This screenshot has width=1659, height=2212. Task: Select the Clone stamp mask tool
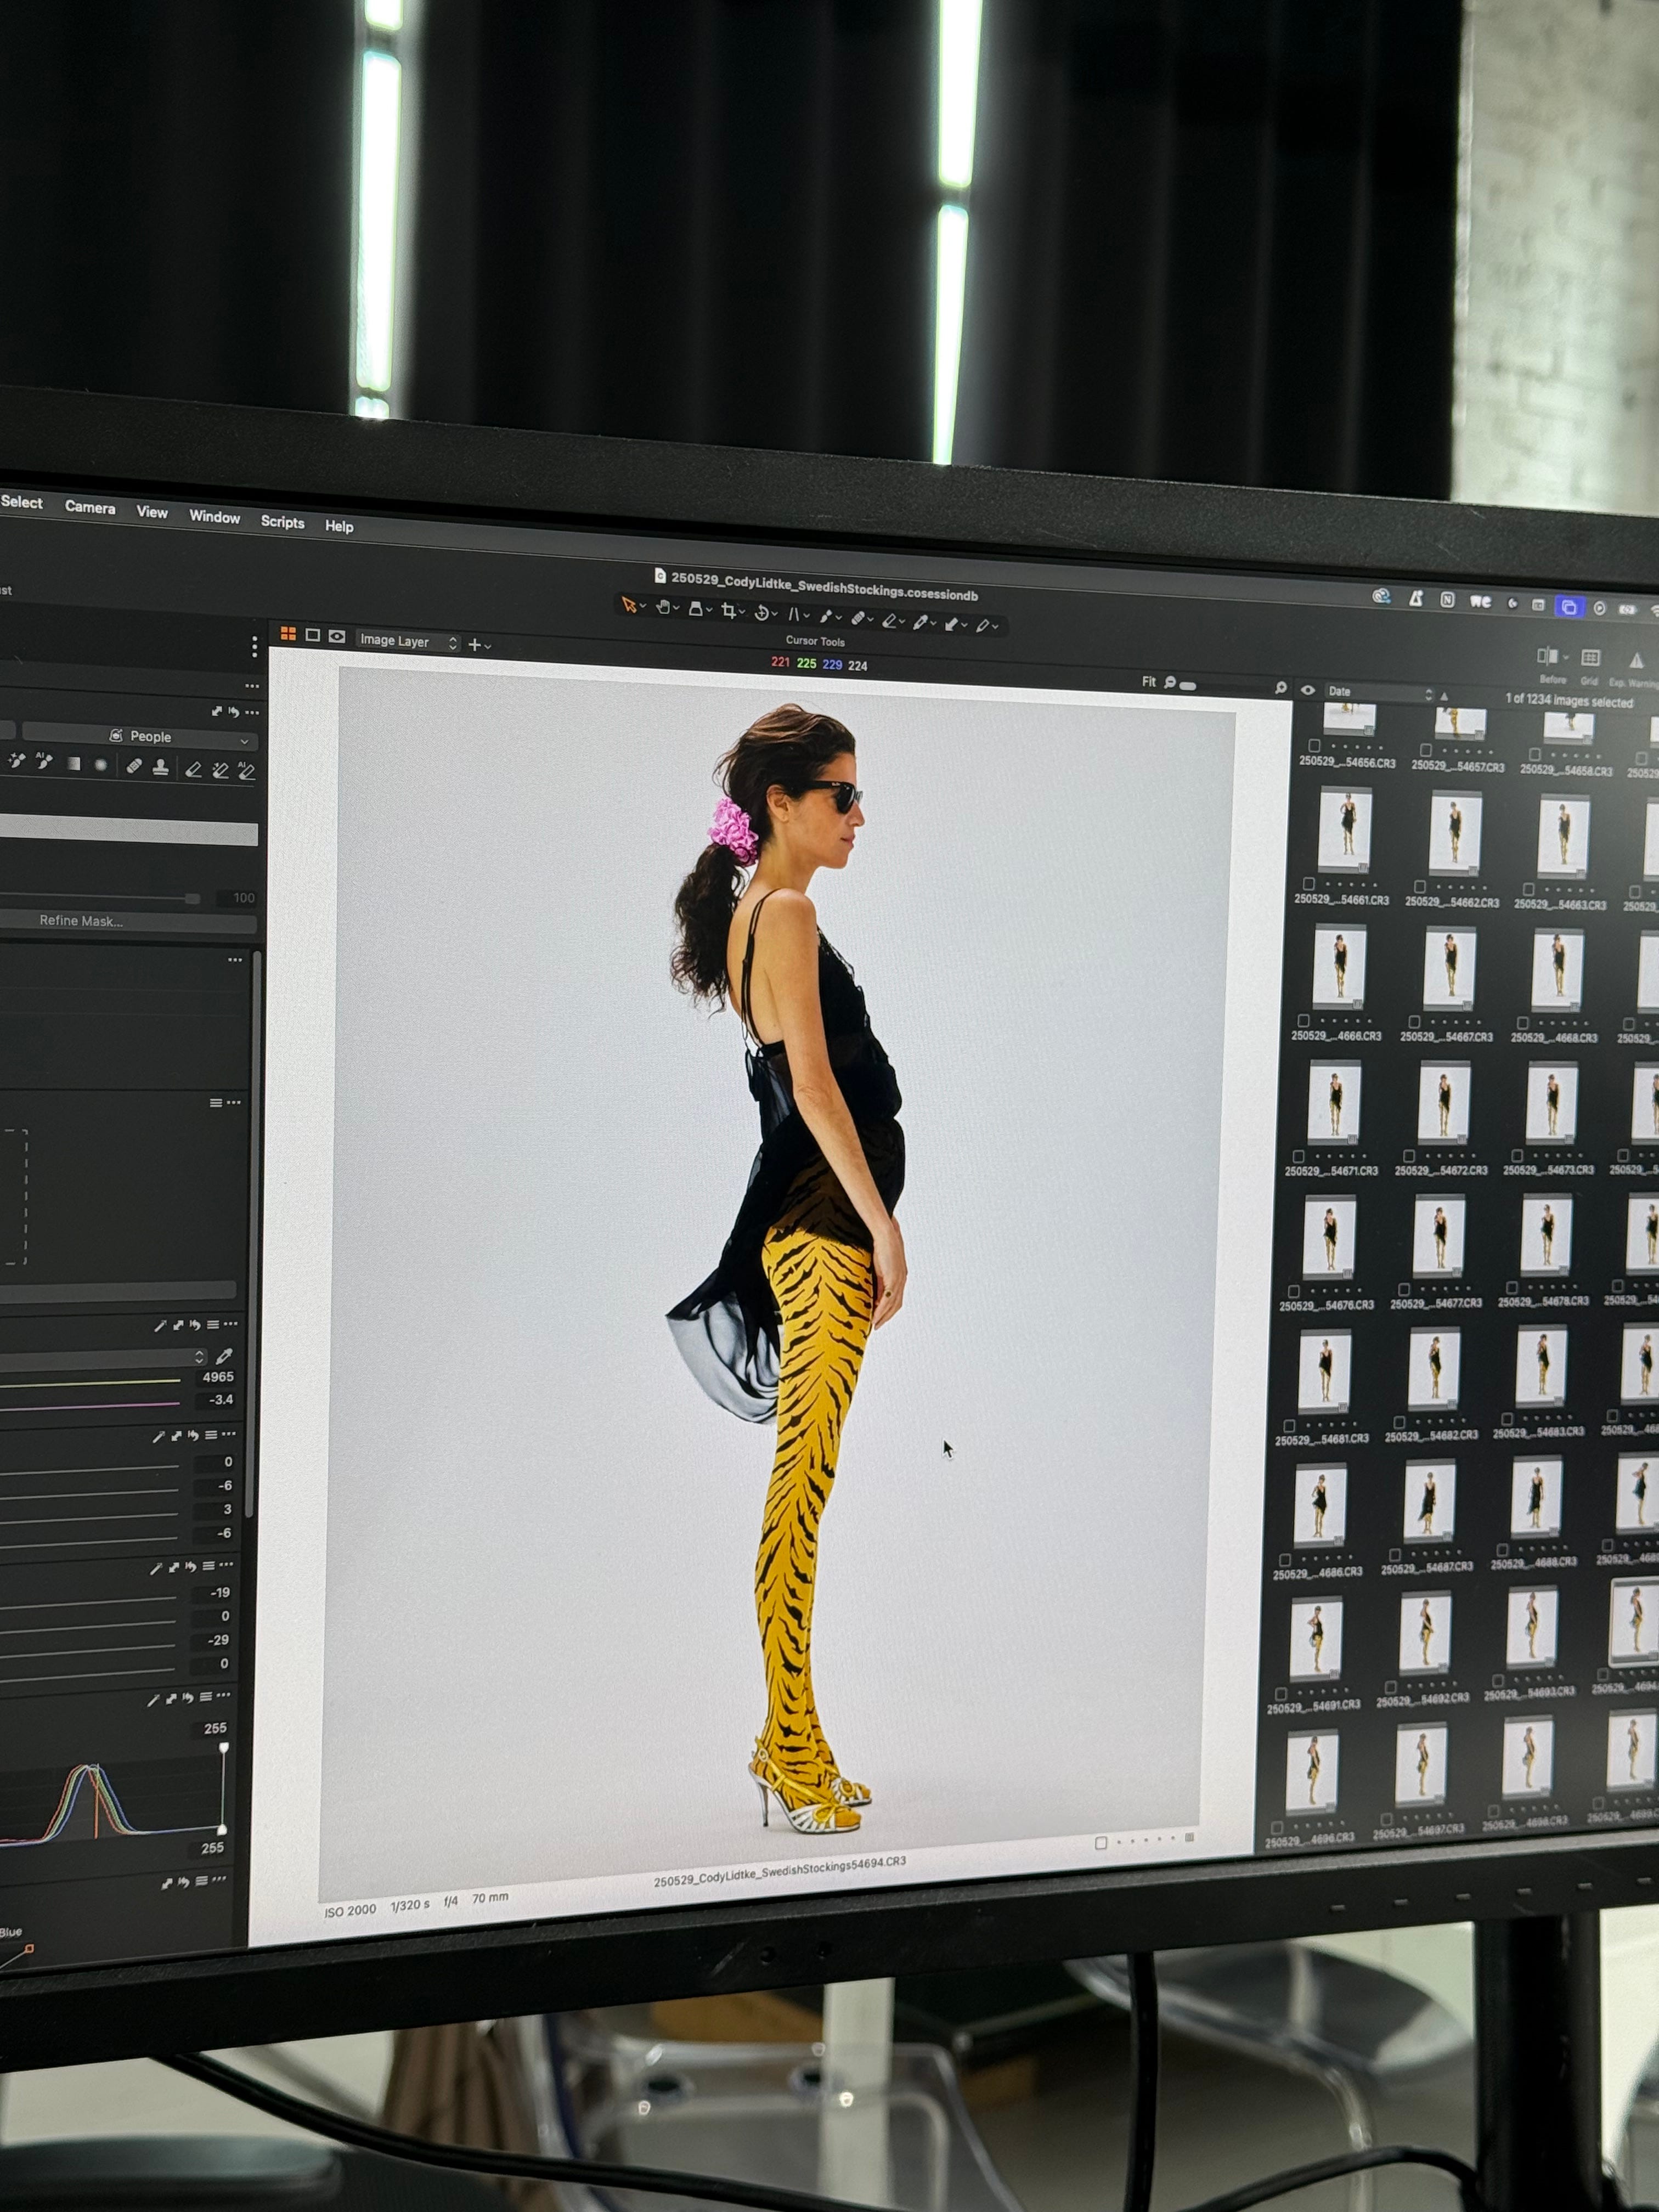(x=160, y=767)
